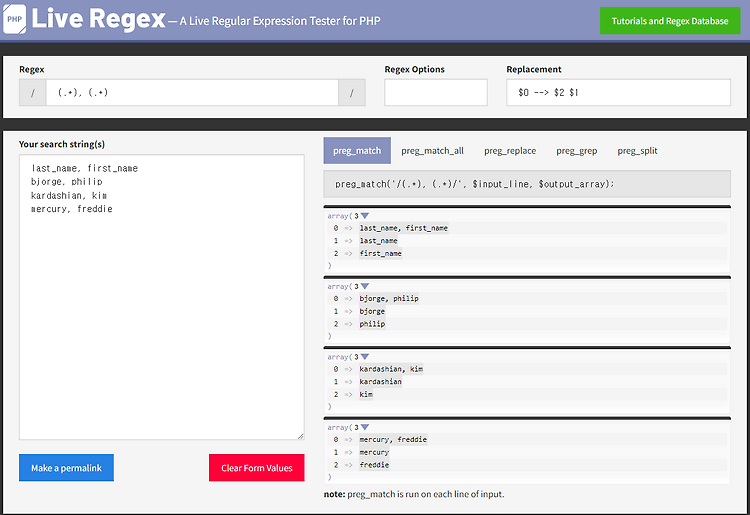Click the resize handle of search textarea
The image size is (750, 515).
[300, 436]
